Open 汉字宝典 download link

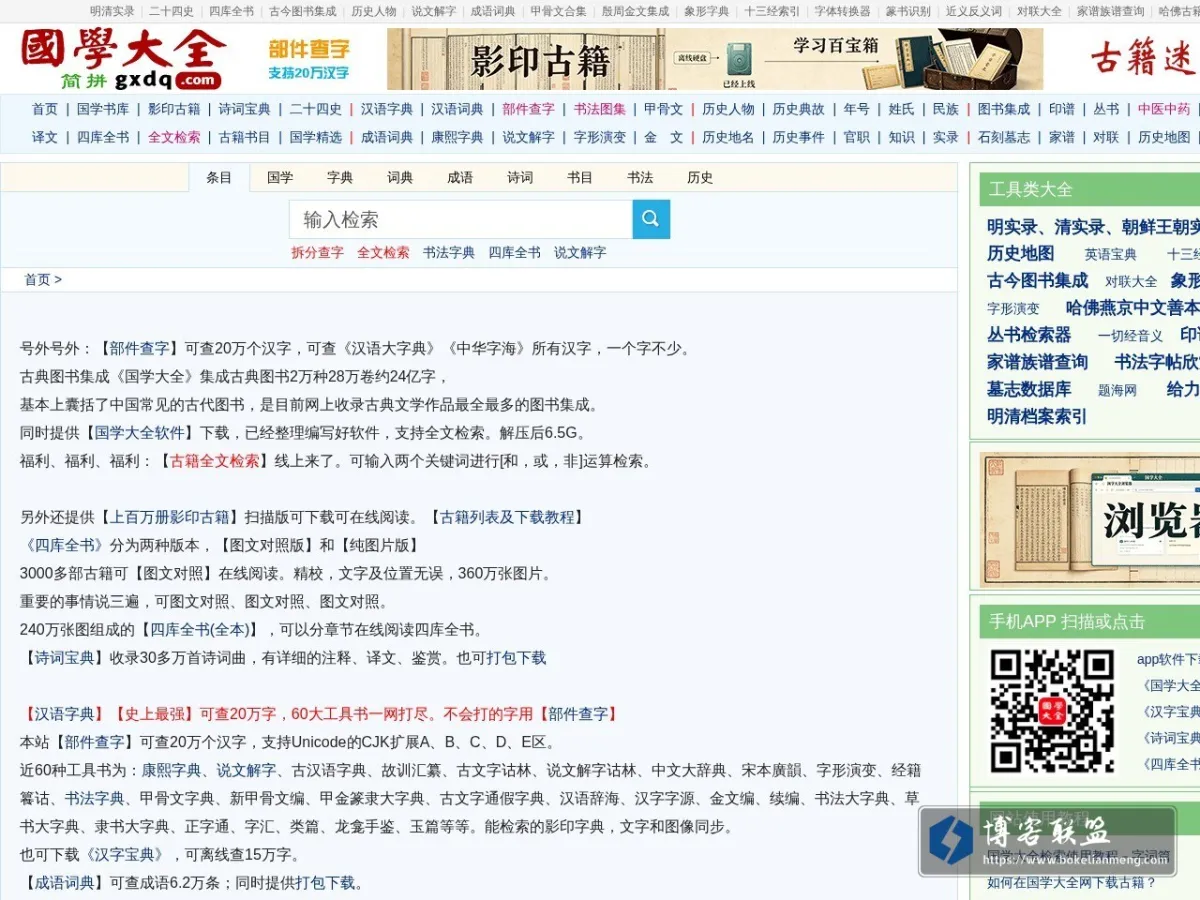(x=124, y=855)
